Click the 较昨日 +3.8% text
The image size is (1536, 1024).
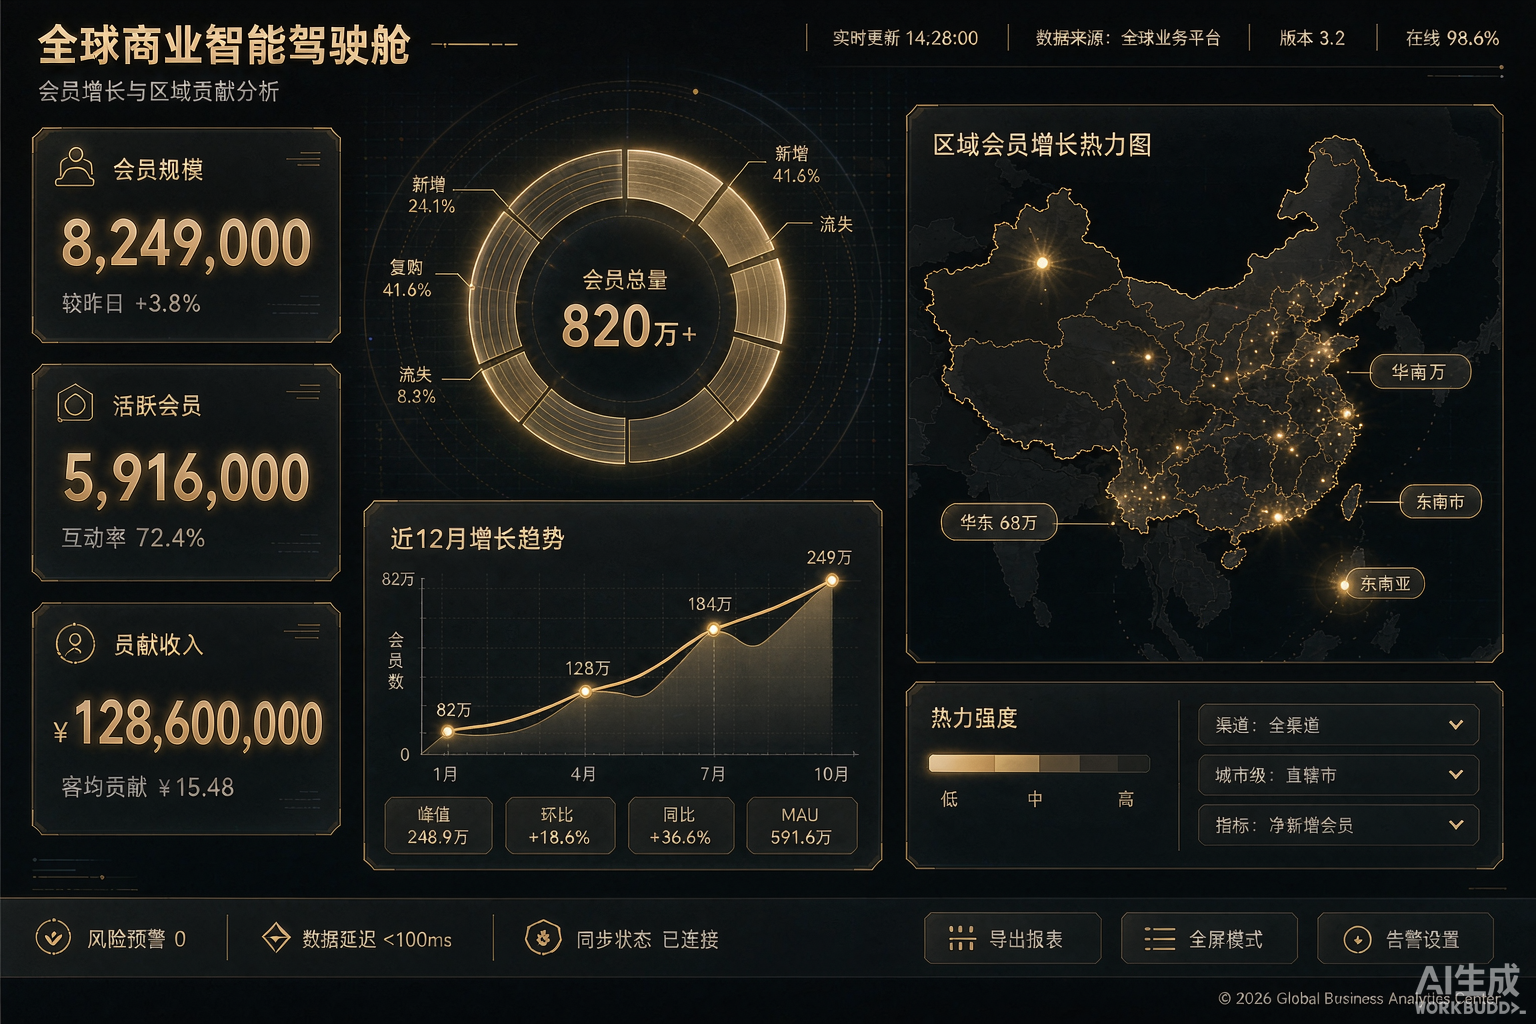point(131,303)
